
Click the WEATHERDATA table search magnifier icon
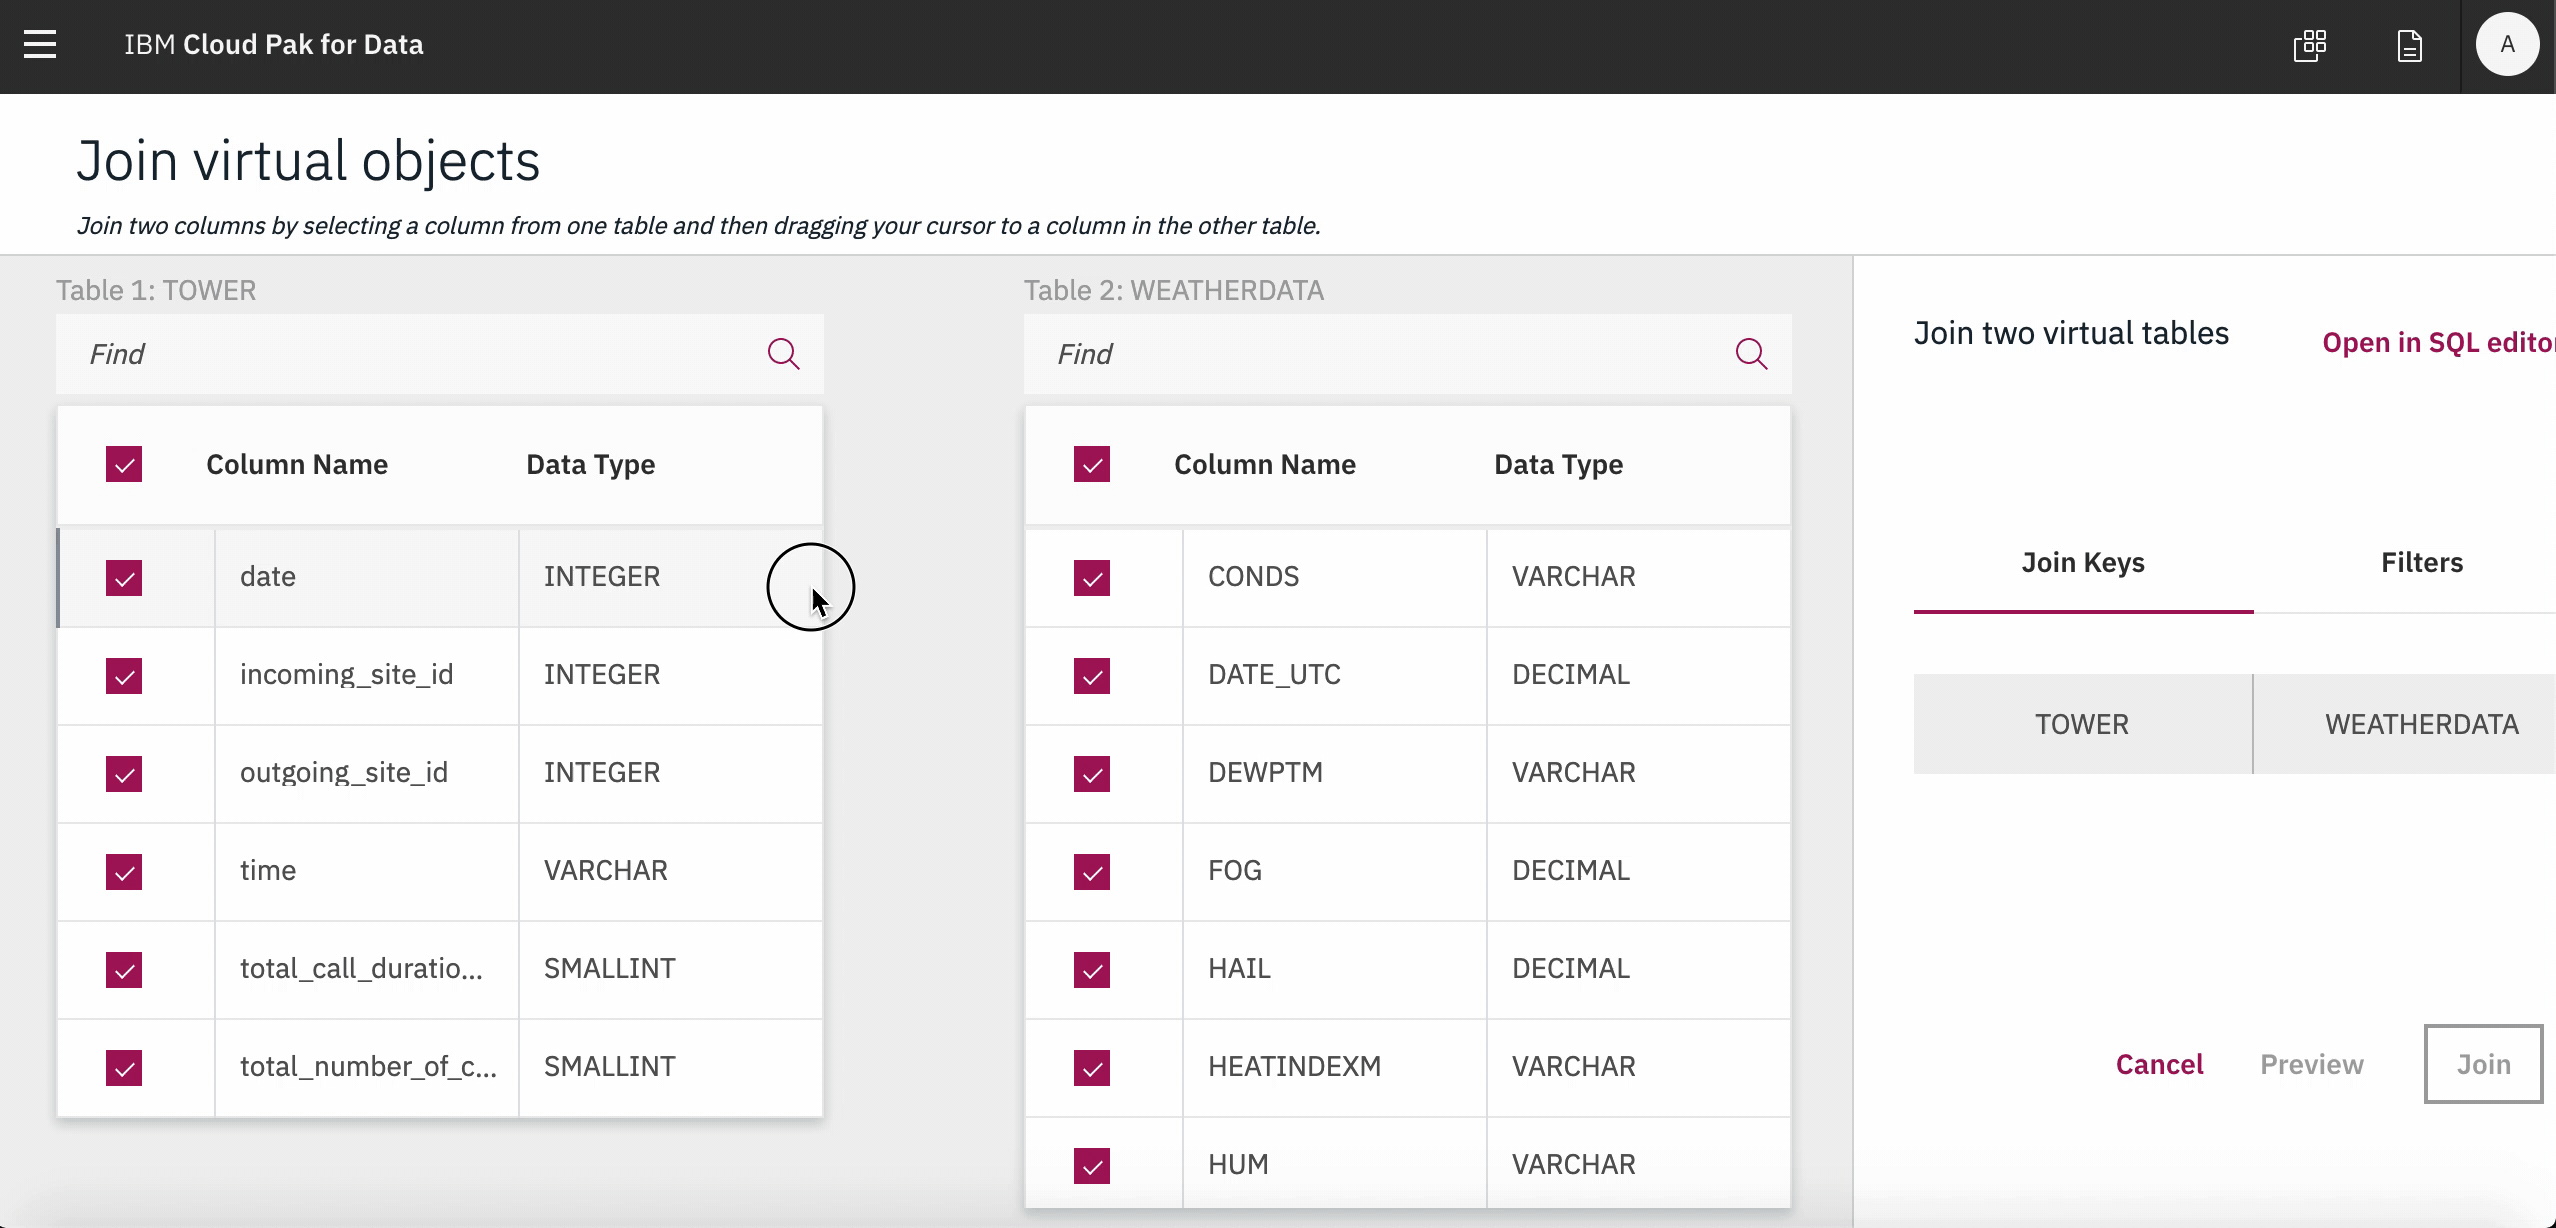(x=1751, y=354)
